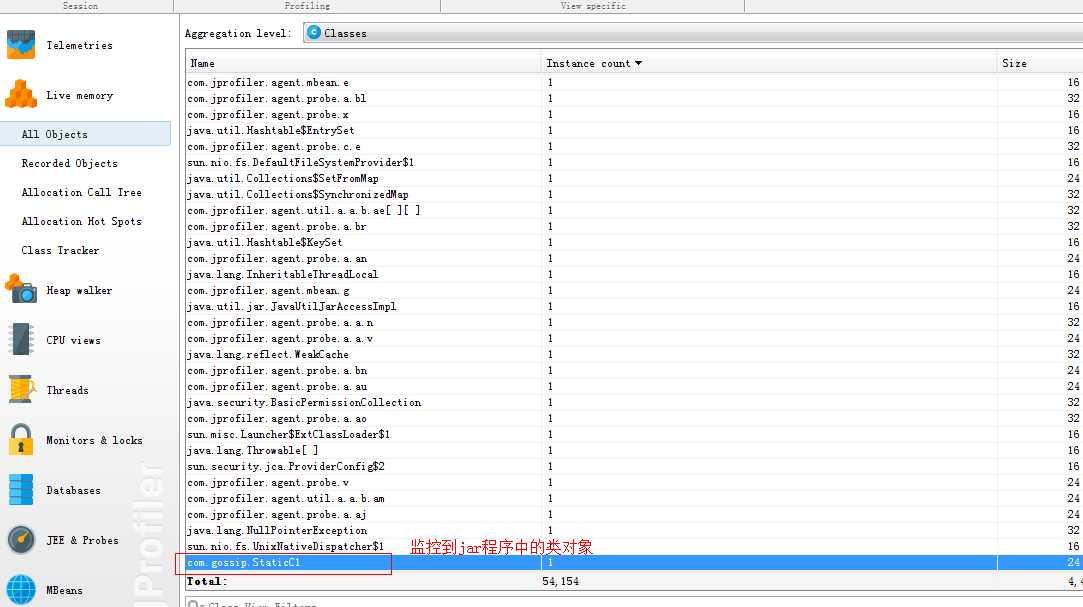Screen dimensions: 1083x607
Task: Select the Session toolbar group label
Action: pos(80,6)
